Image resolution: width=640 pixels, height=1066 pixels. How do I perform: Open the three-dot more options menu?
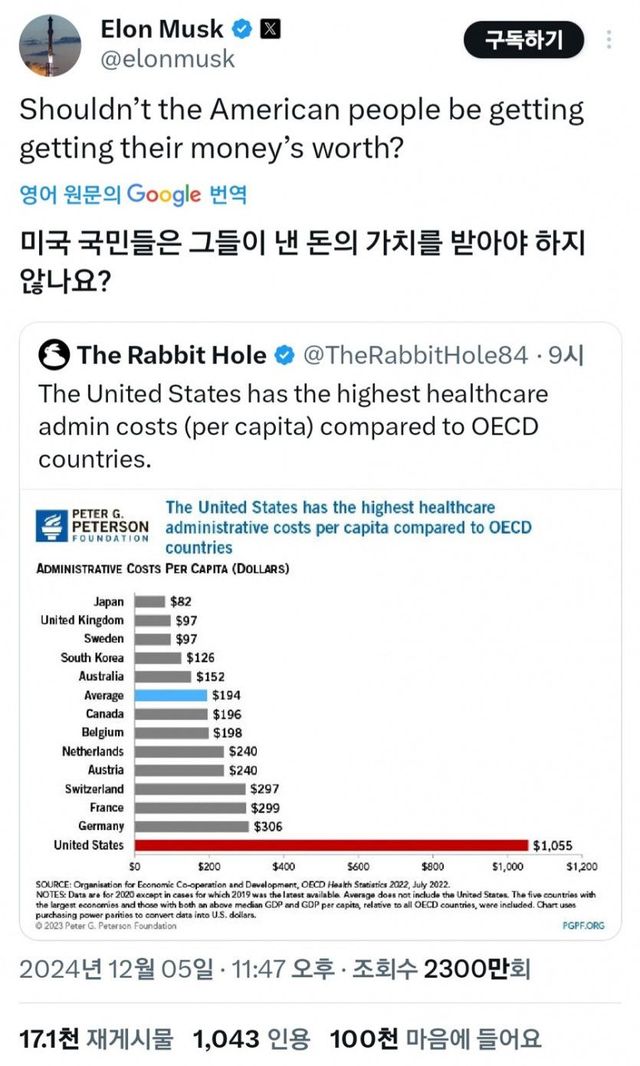coord(610,40)
